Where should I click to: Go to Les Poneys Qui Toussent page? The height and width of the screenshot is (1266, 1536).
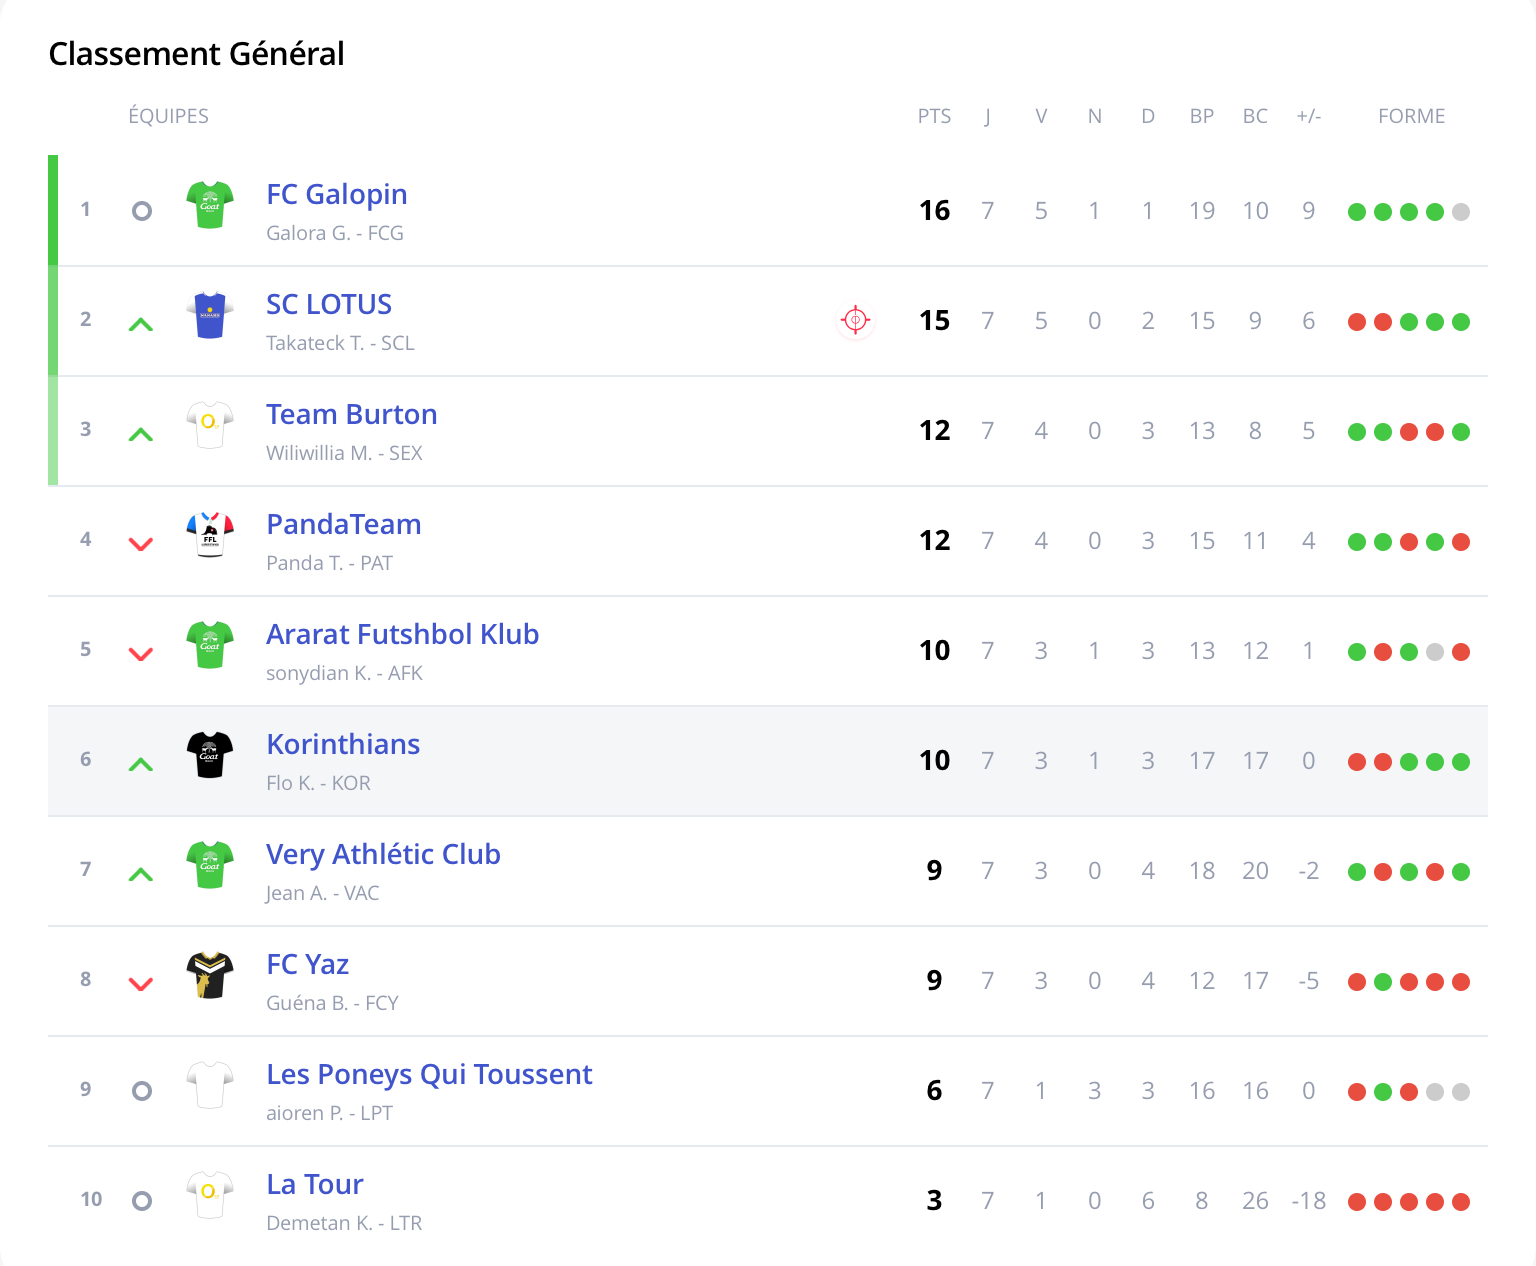point(429,1074)
